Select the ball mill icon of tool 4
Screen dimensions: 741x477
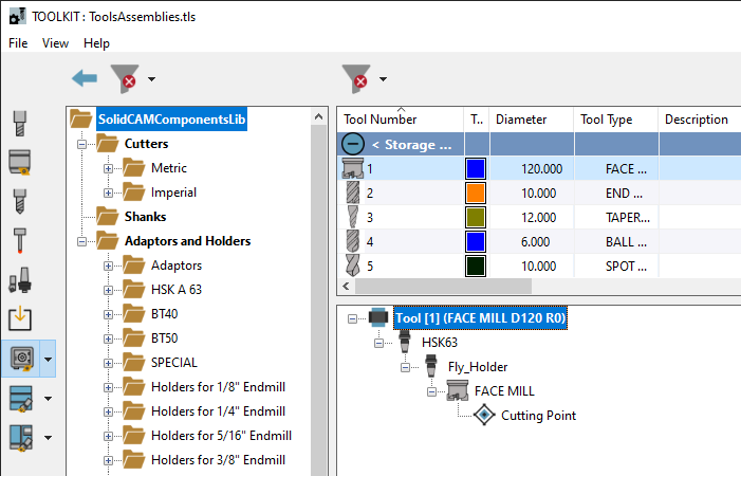click(353, 242)
